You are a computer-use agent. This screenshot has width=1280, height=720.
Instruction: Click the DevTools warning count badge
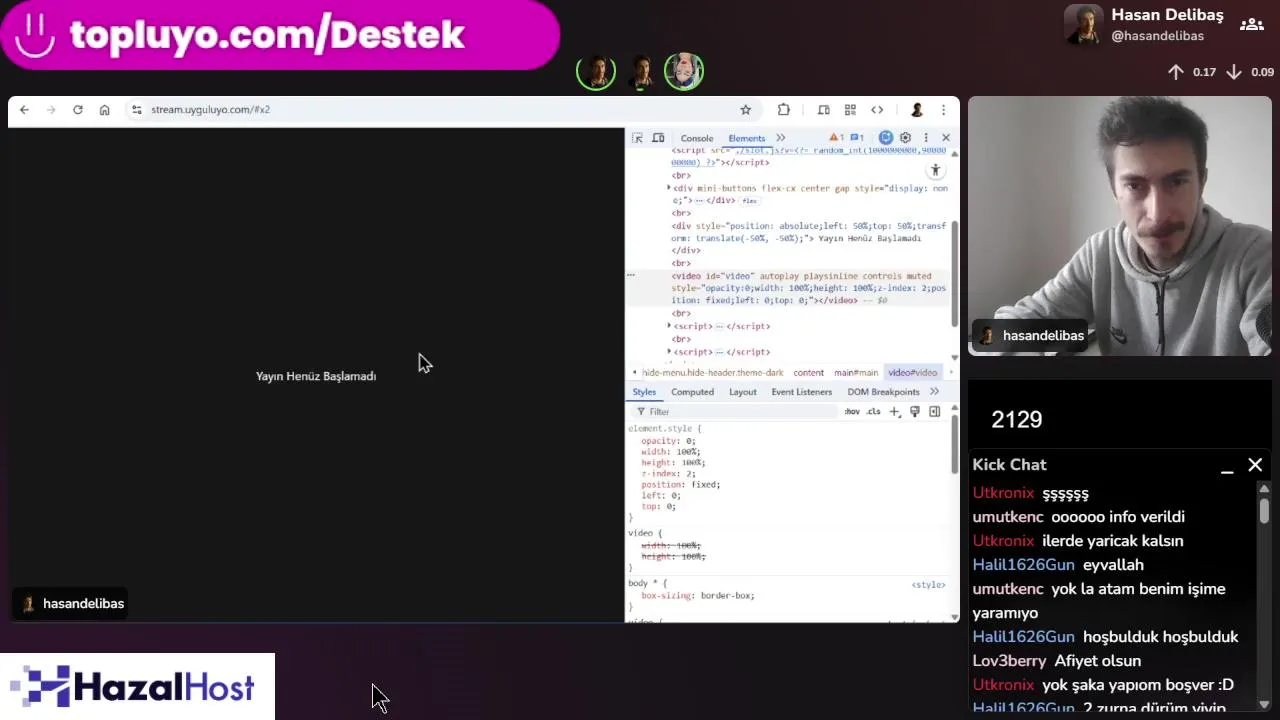pos(836,138)
